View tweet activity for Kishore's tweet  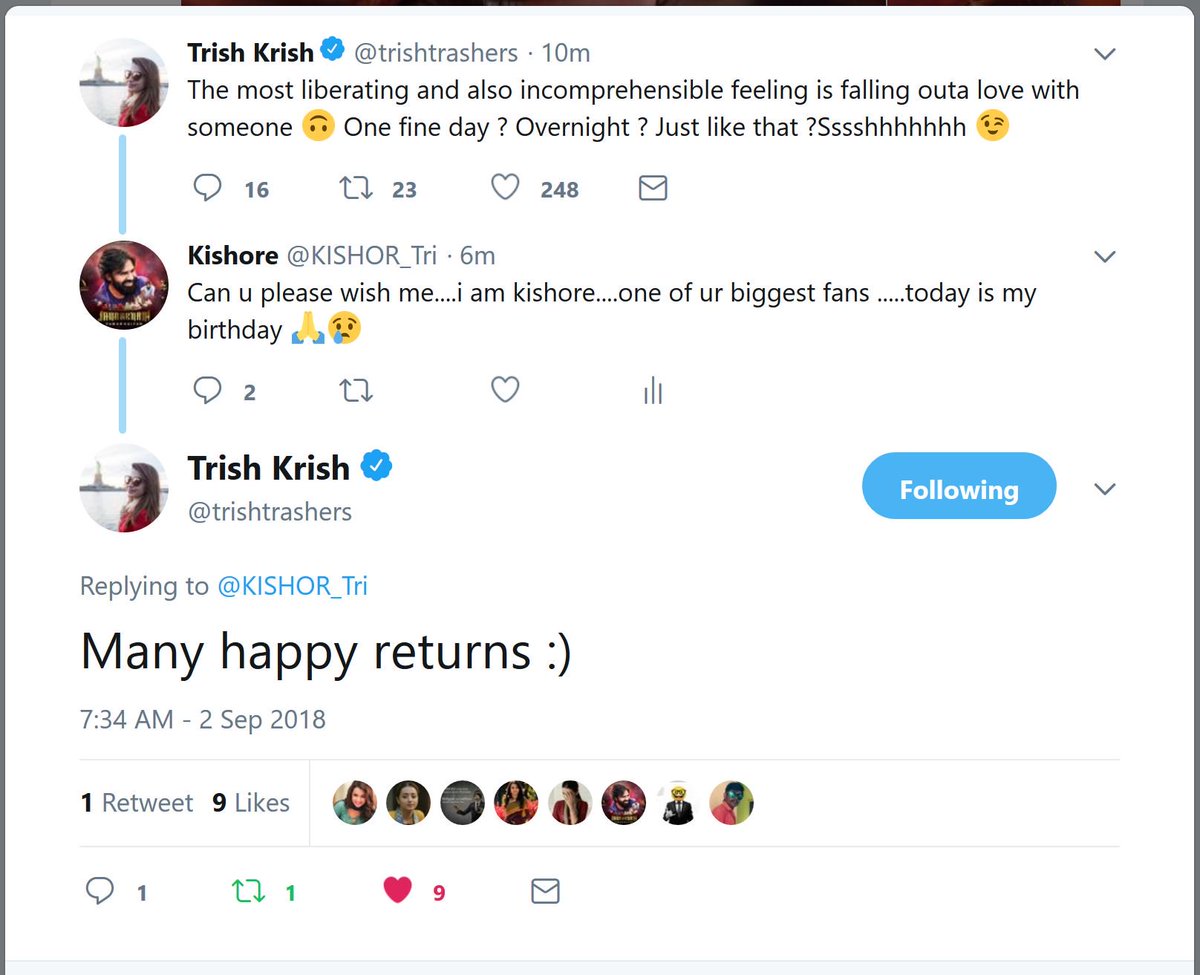tap(653, 392)
